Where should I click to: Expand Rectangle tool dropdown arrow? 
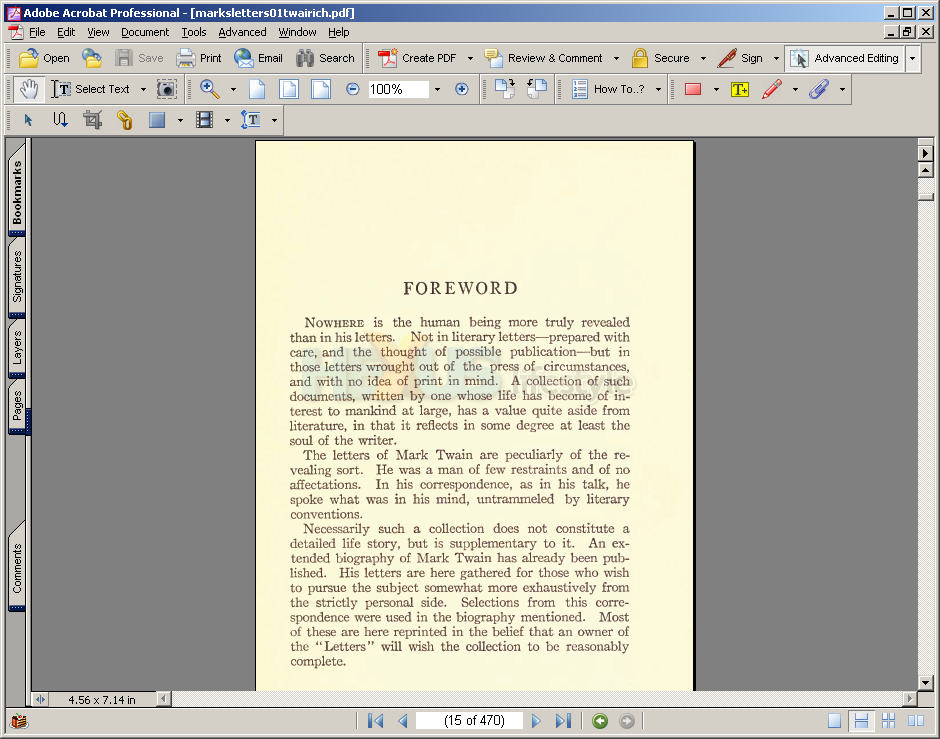coord(716,89)
